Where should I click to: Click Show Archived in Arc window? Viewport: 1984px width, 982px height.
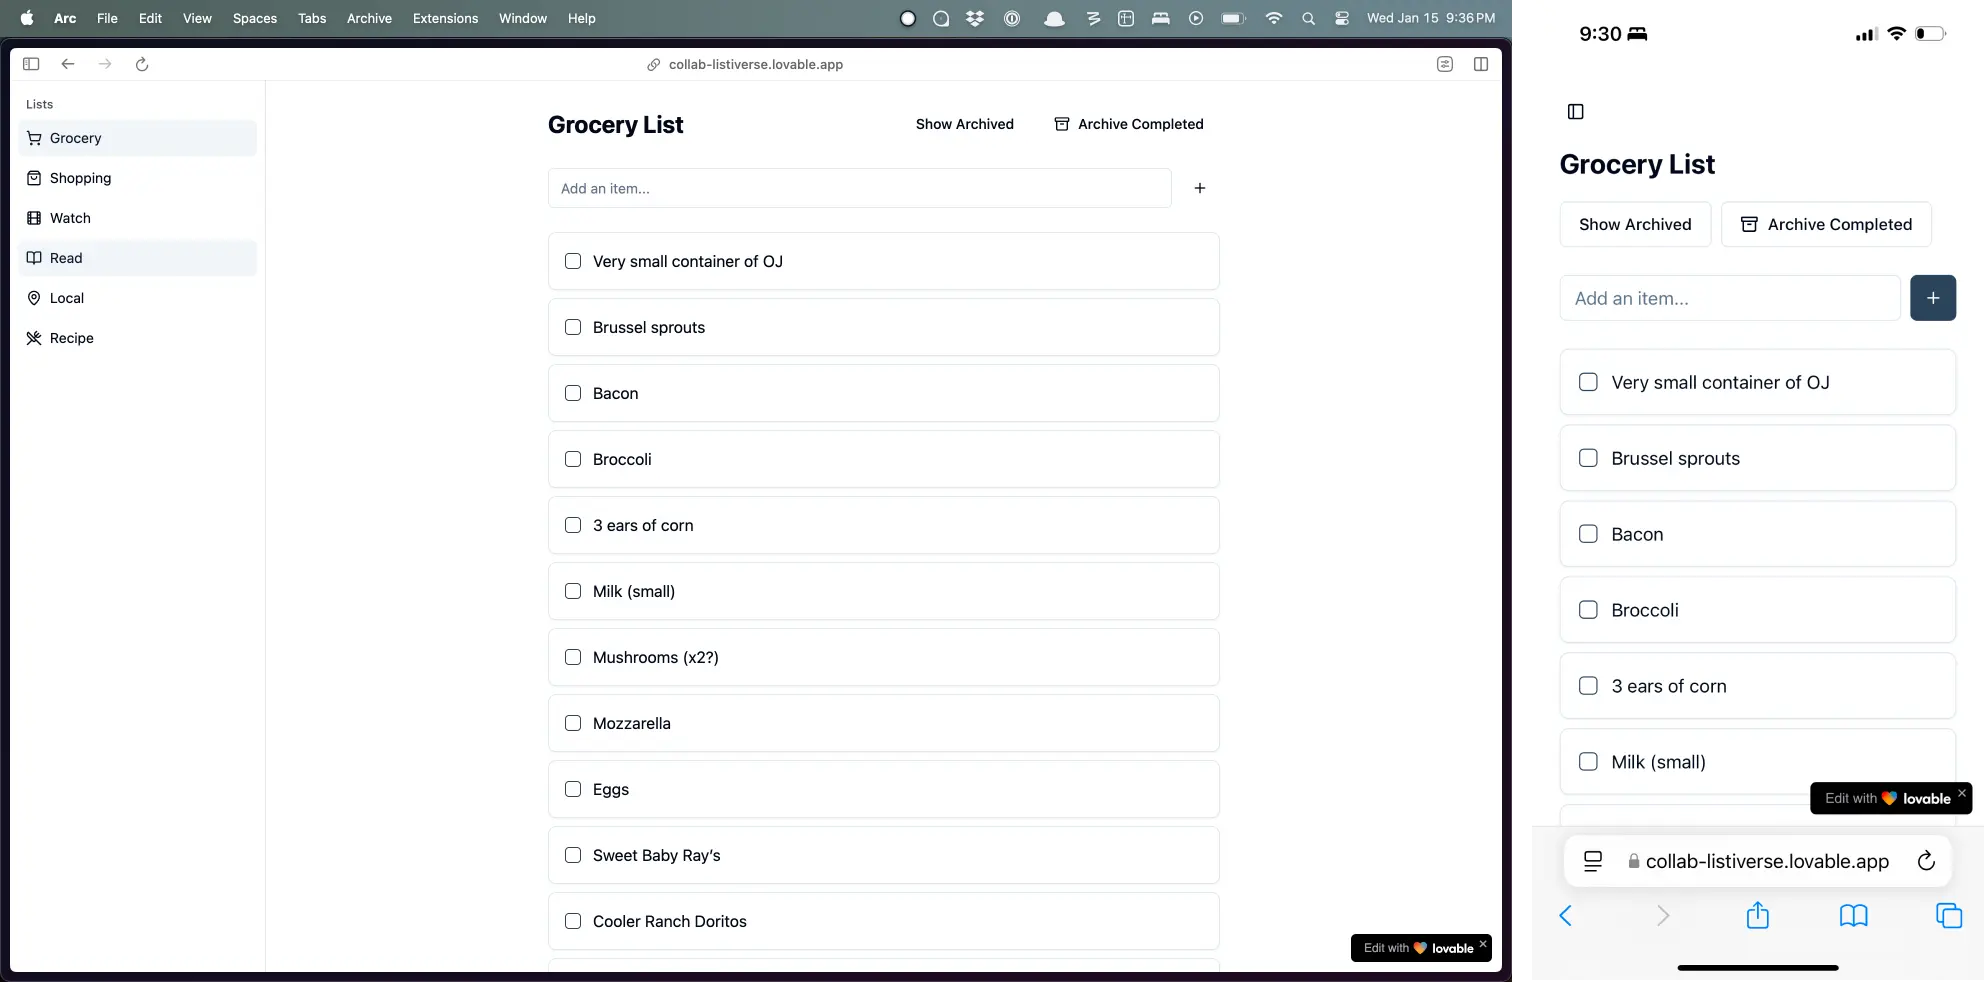click(965, 124)
